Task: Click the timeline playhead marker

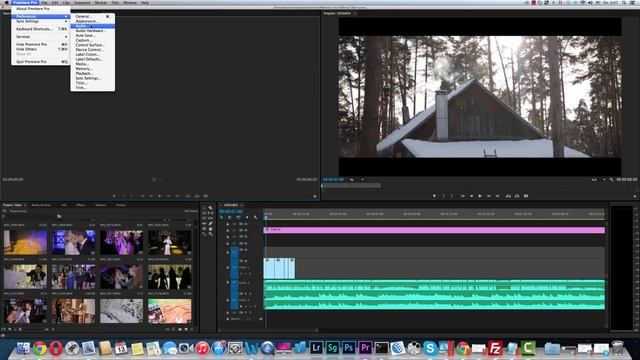Action: (x=266, y=217)
